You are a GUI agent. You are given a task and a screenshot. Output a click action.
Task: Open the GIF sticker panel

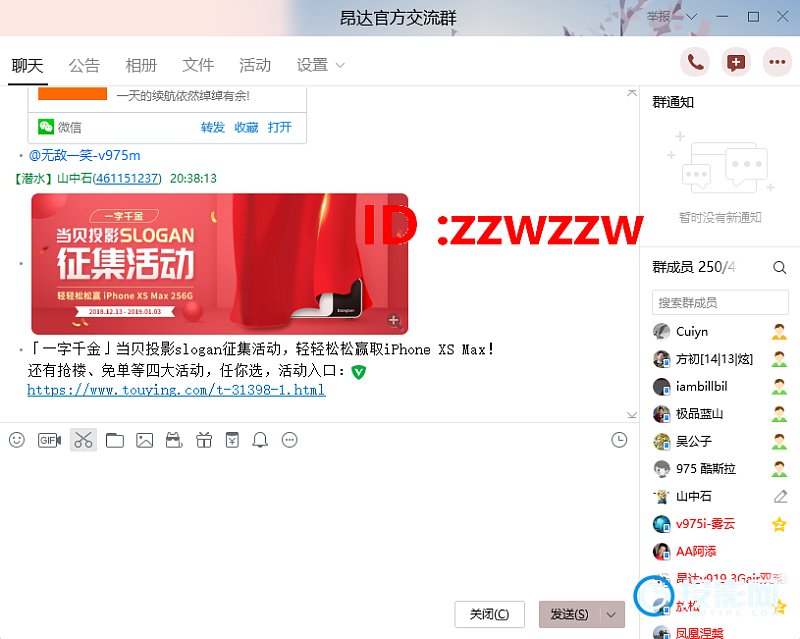(49, 440)
